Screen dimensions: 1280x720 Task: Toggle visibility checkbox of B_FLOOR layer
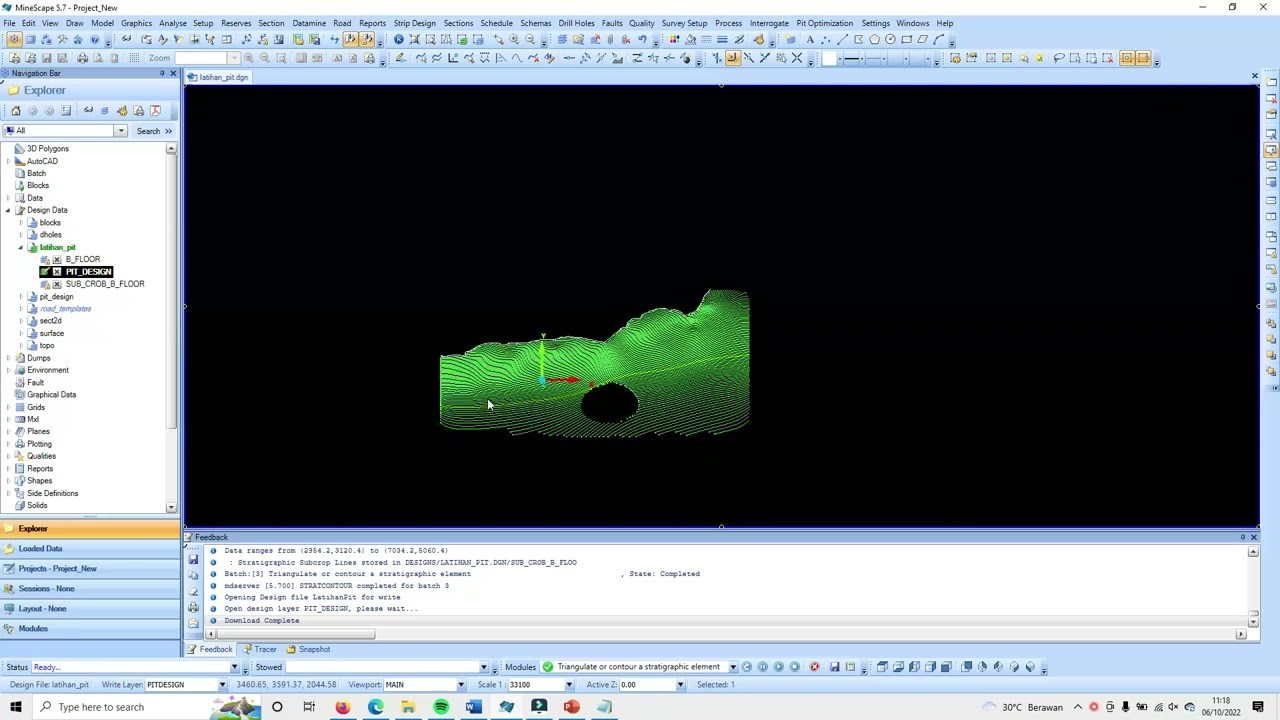pyautogui.click(x=57, y=260)
